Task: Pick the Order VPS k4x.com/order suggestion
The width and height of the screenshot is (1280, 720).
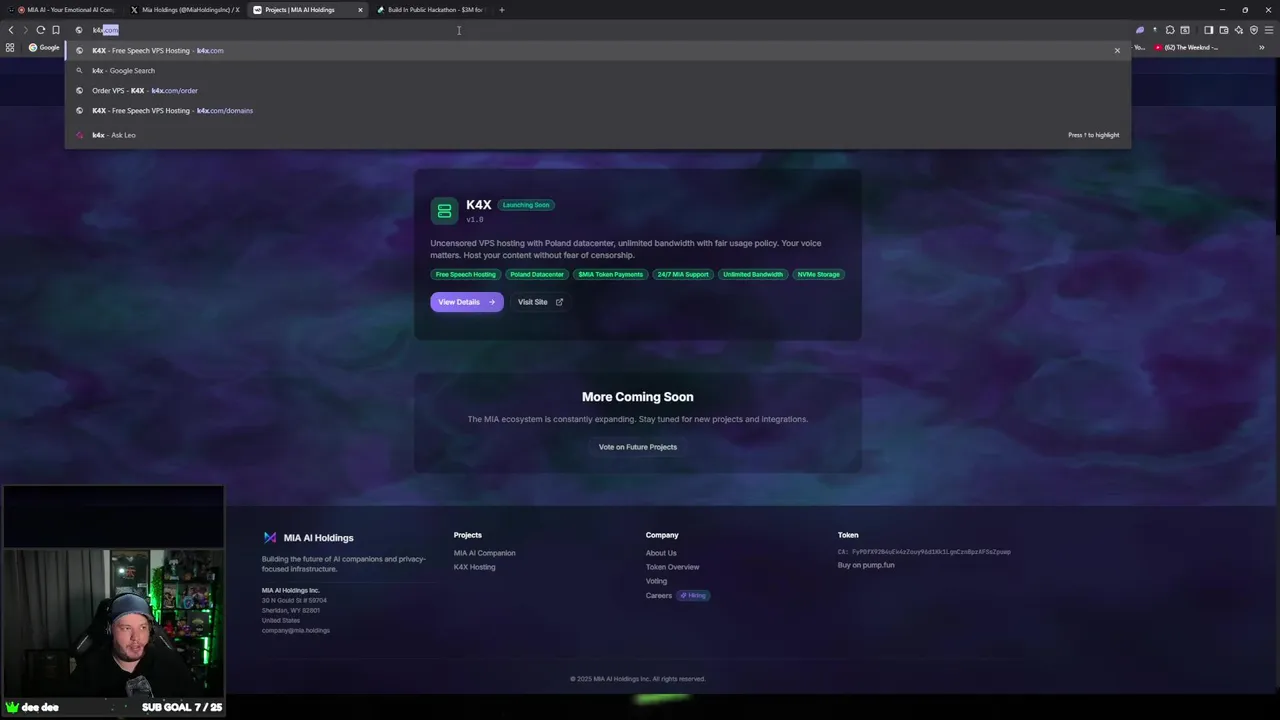Action: (x=598, y=90)
